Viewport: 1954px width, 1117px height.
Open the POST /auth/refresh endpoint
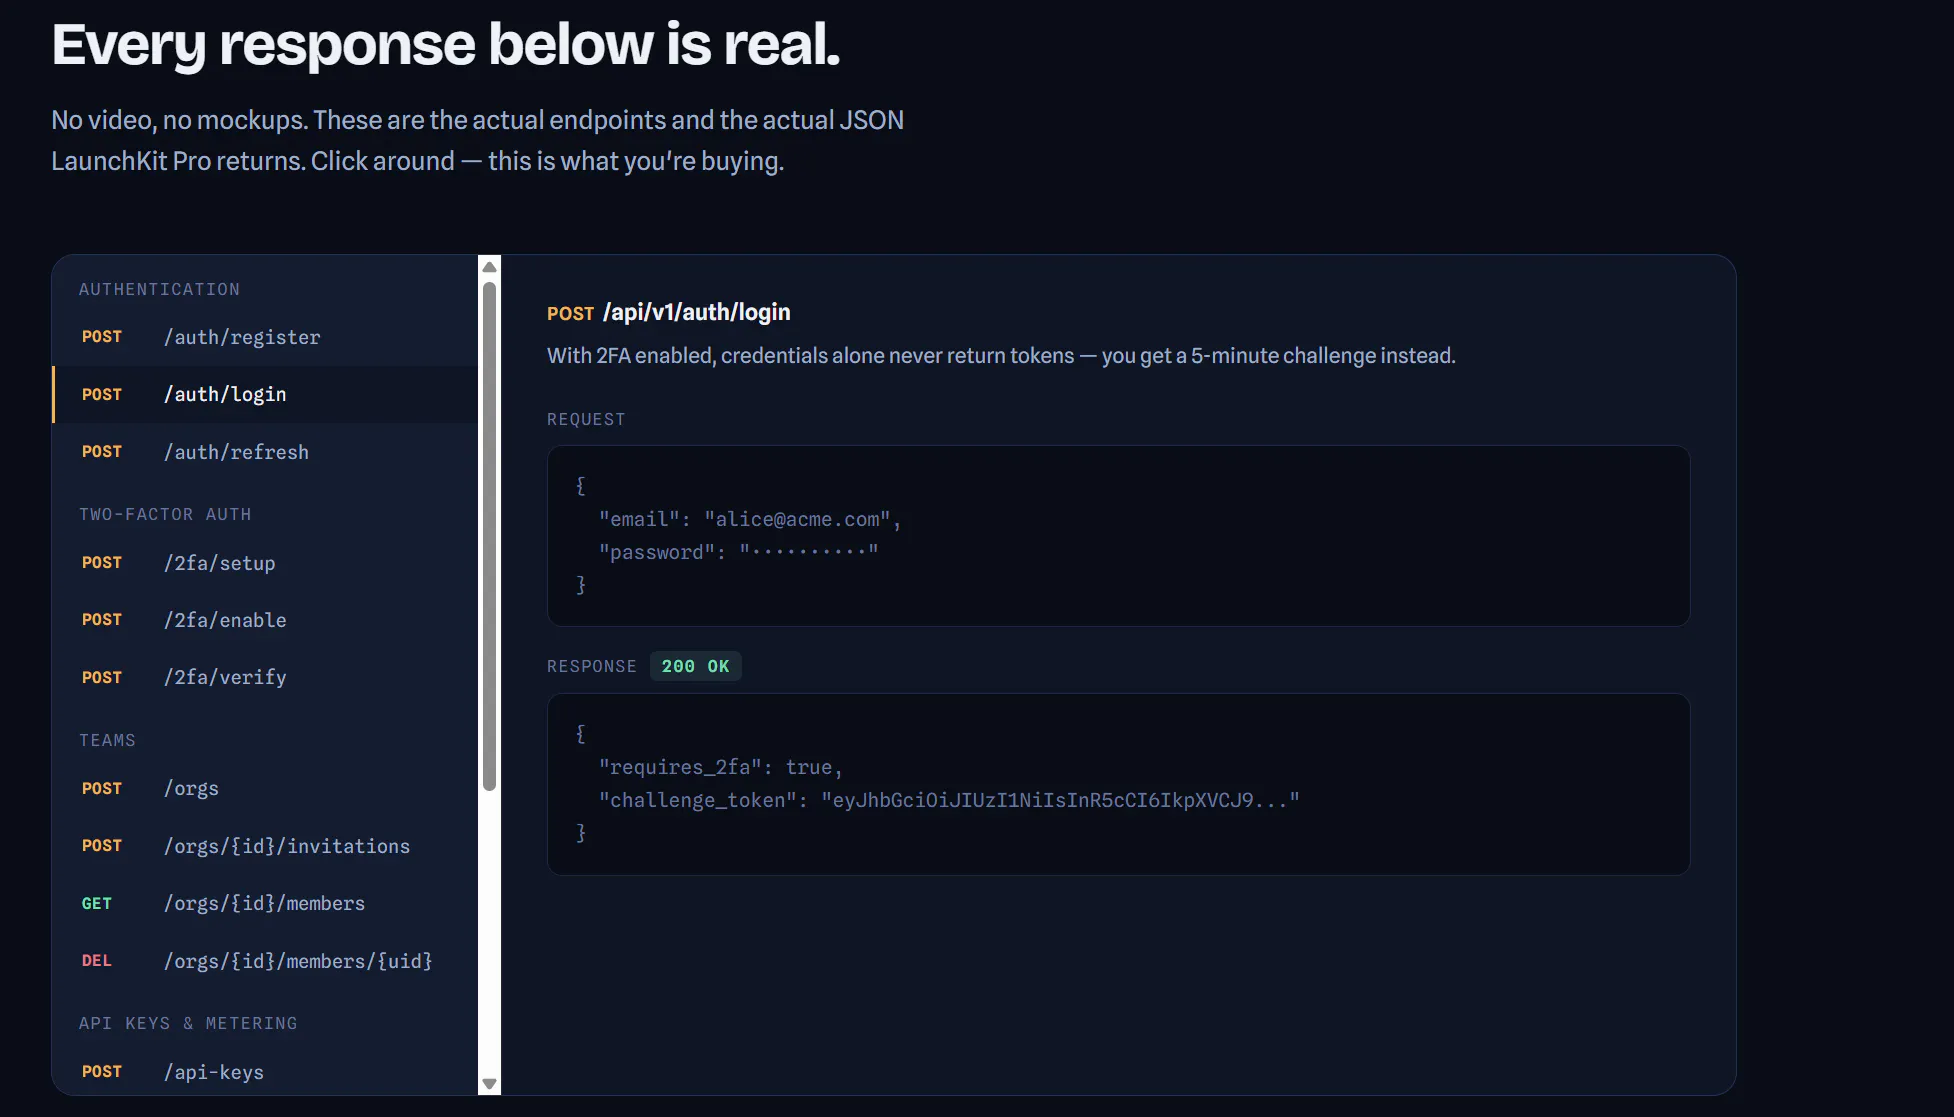click(x=265, y=452)
